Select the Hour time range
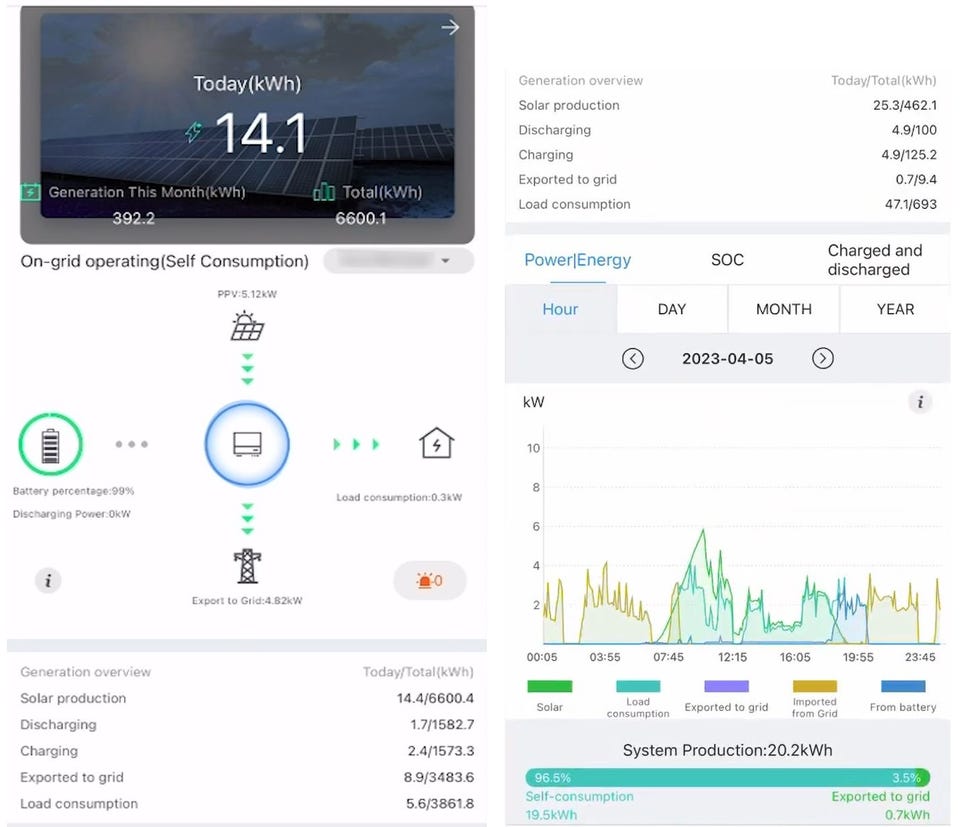The image size is (960, 827). [x=560, y=309]
